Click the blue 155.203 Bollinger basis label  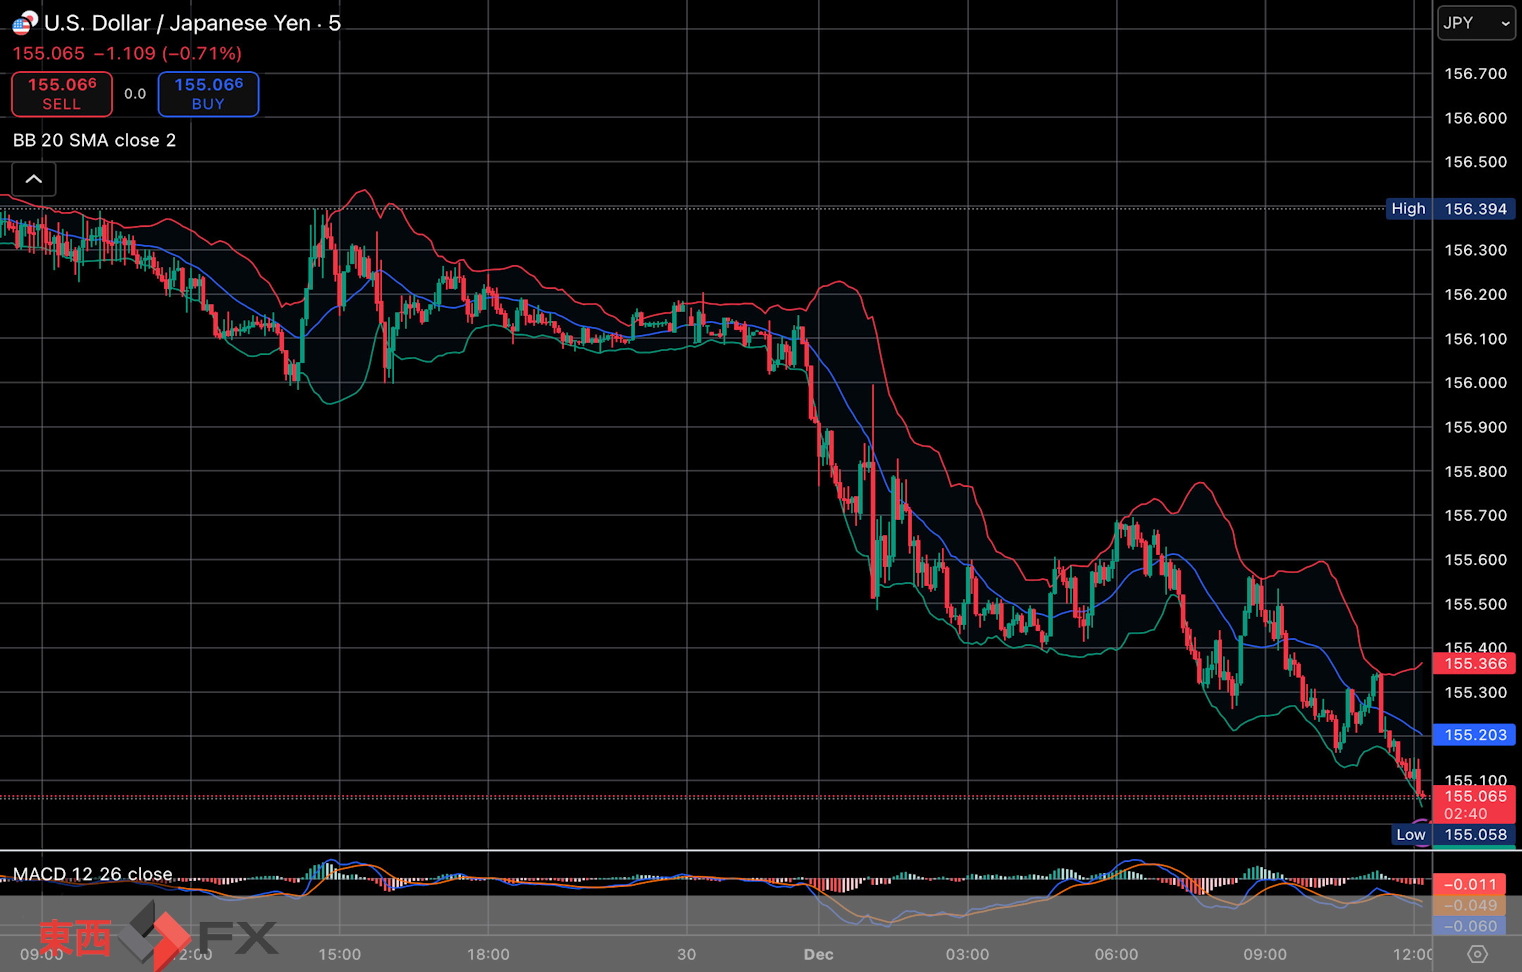coord(1475,735)
